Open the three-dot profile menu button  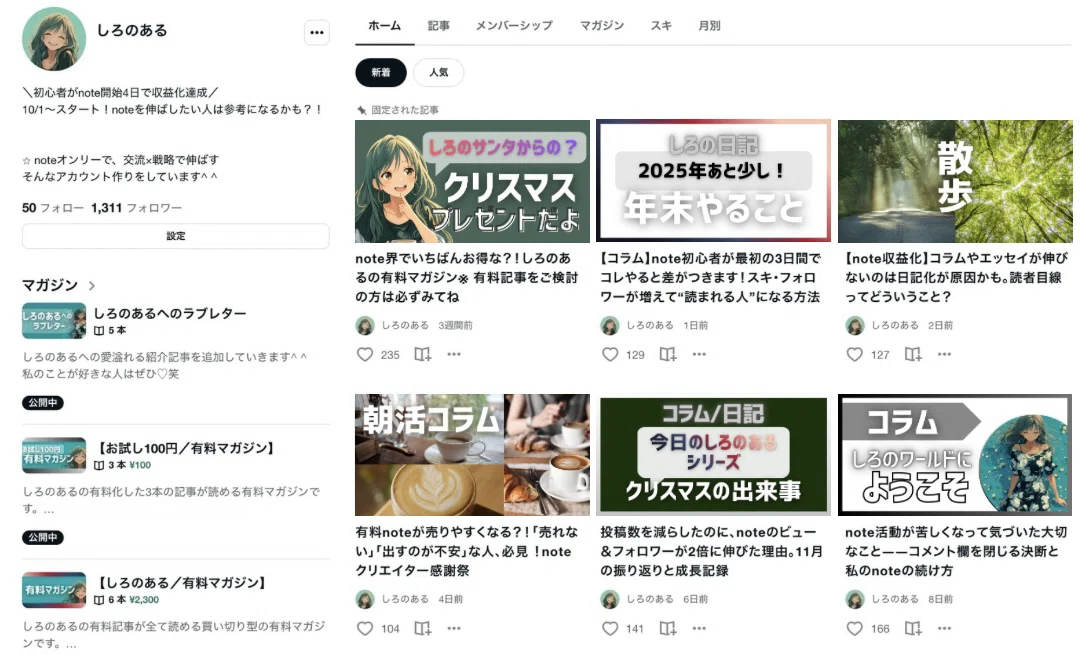point(317,32)
